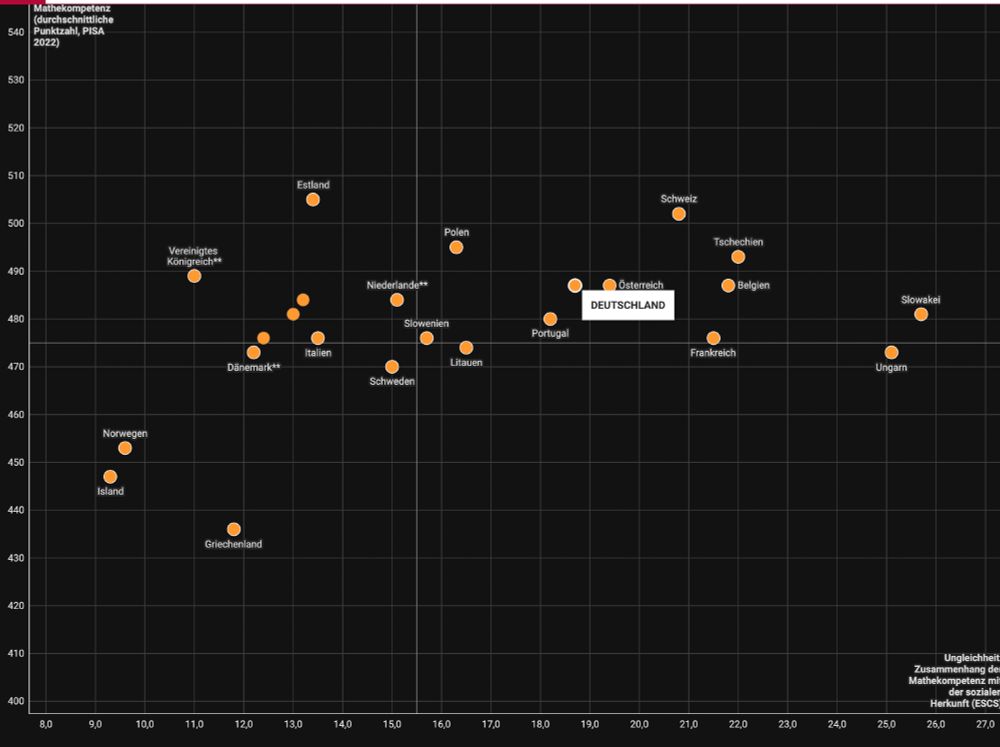This screenshot has height=747, width=1000.
Task: Click the 27,0 x-axis tick label
Action: 985,725
